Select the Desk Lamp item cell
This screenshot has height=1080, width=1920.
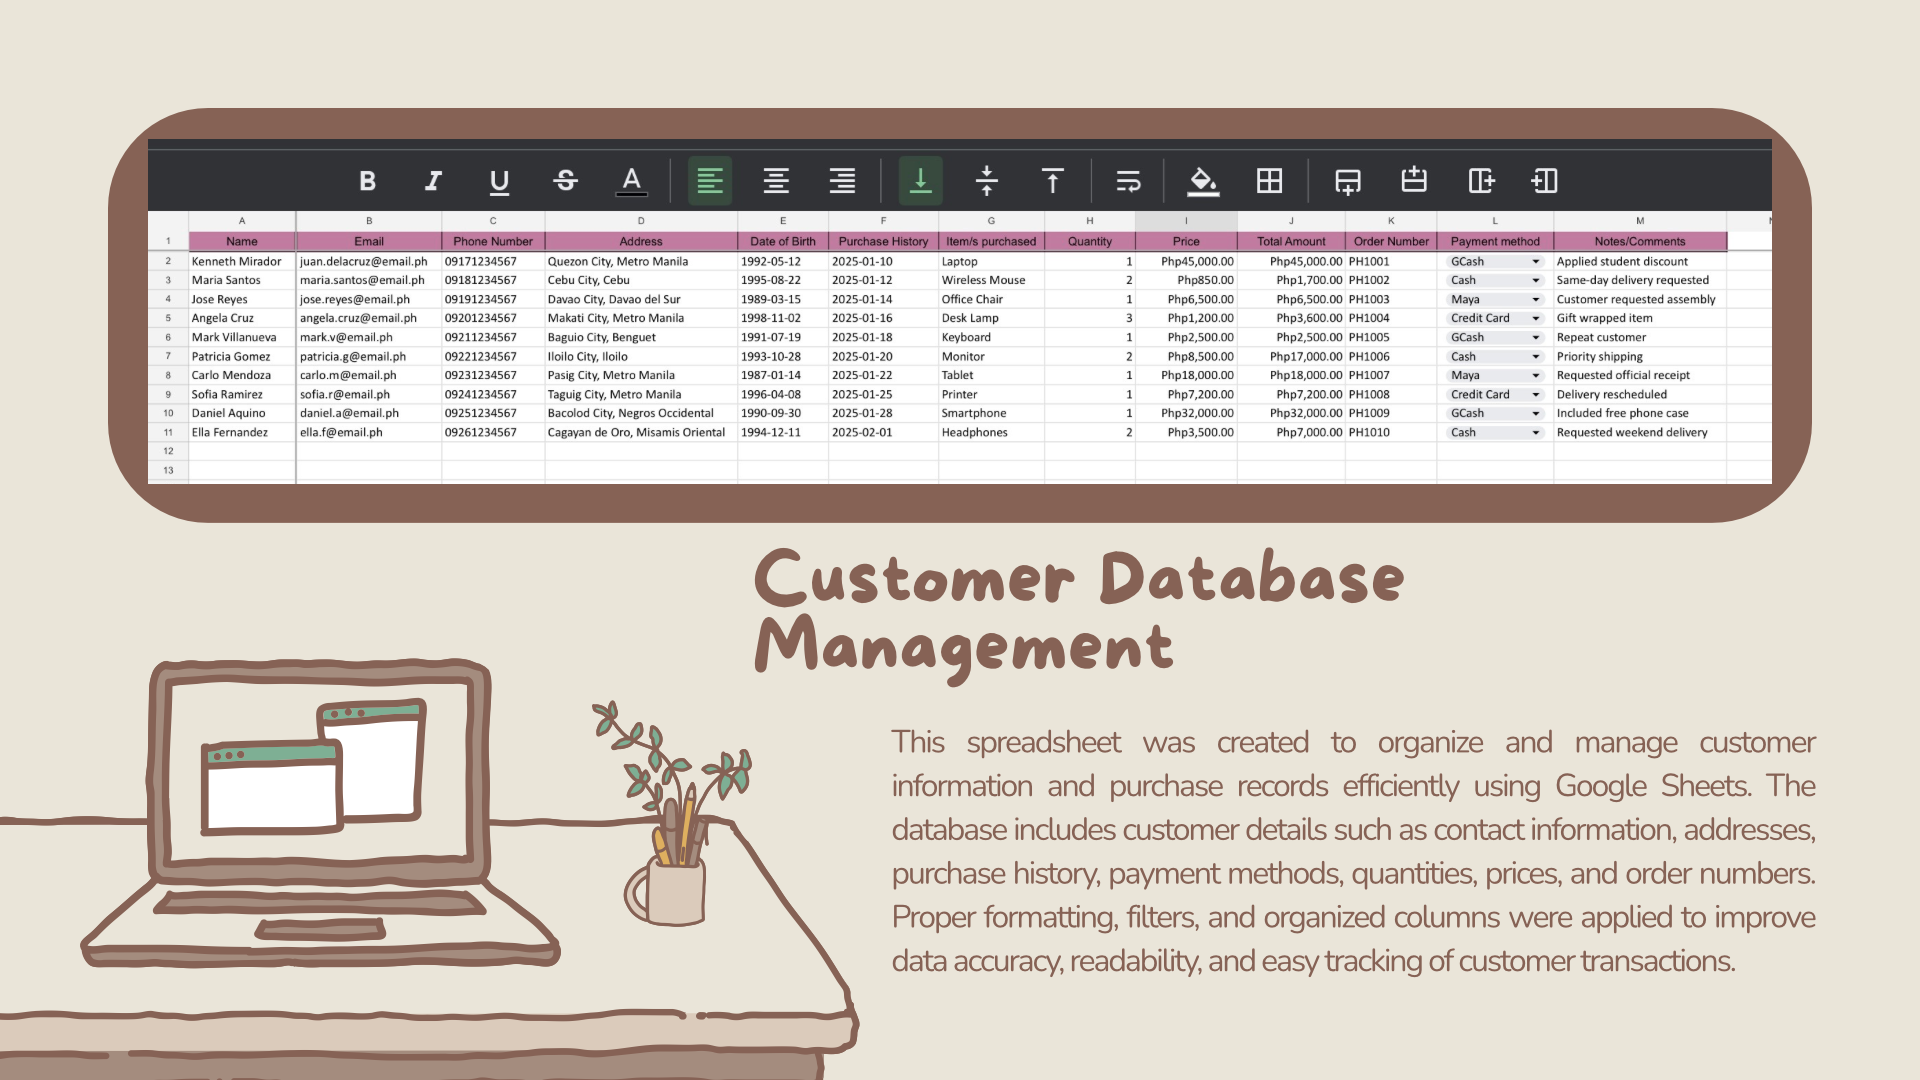pyautogui.click(x=991, y=319)
